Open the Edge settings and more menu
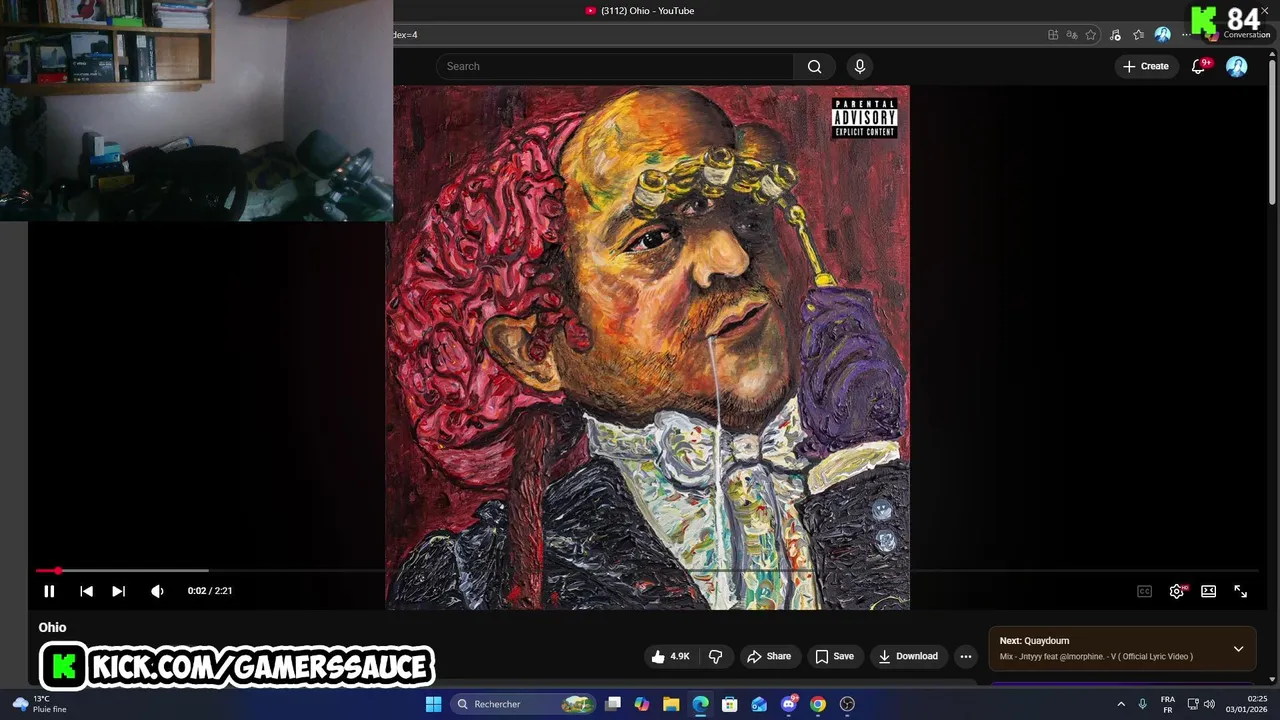Image resolution: width=1280 pixels, height=720 pixels. pos(1187,35)
